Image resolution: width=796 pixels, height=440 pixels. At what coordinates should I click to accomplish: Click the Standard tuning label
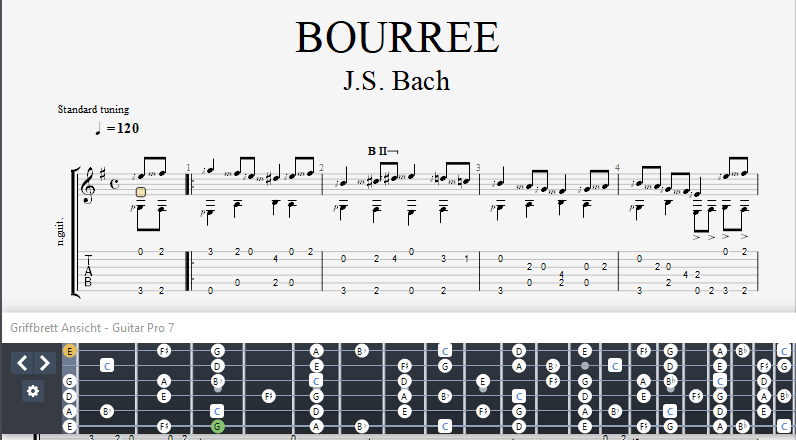click(x=93, y=109)
